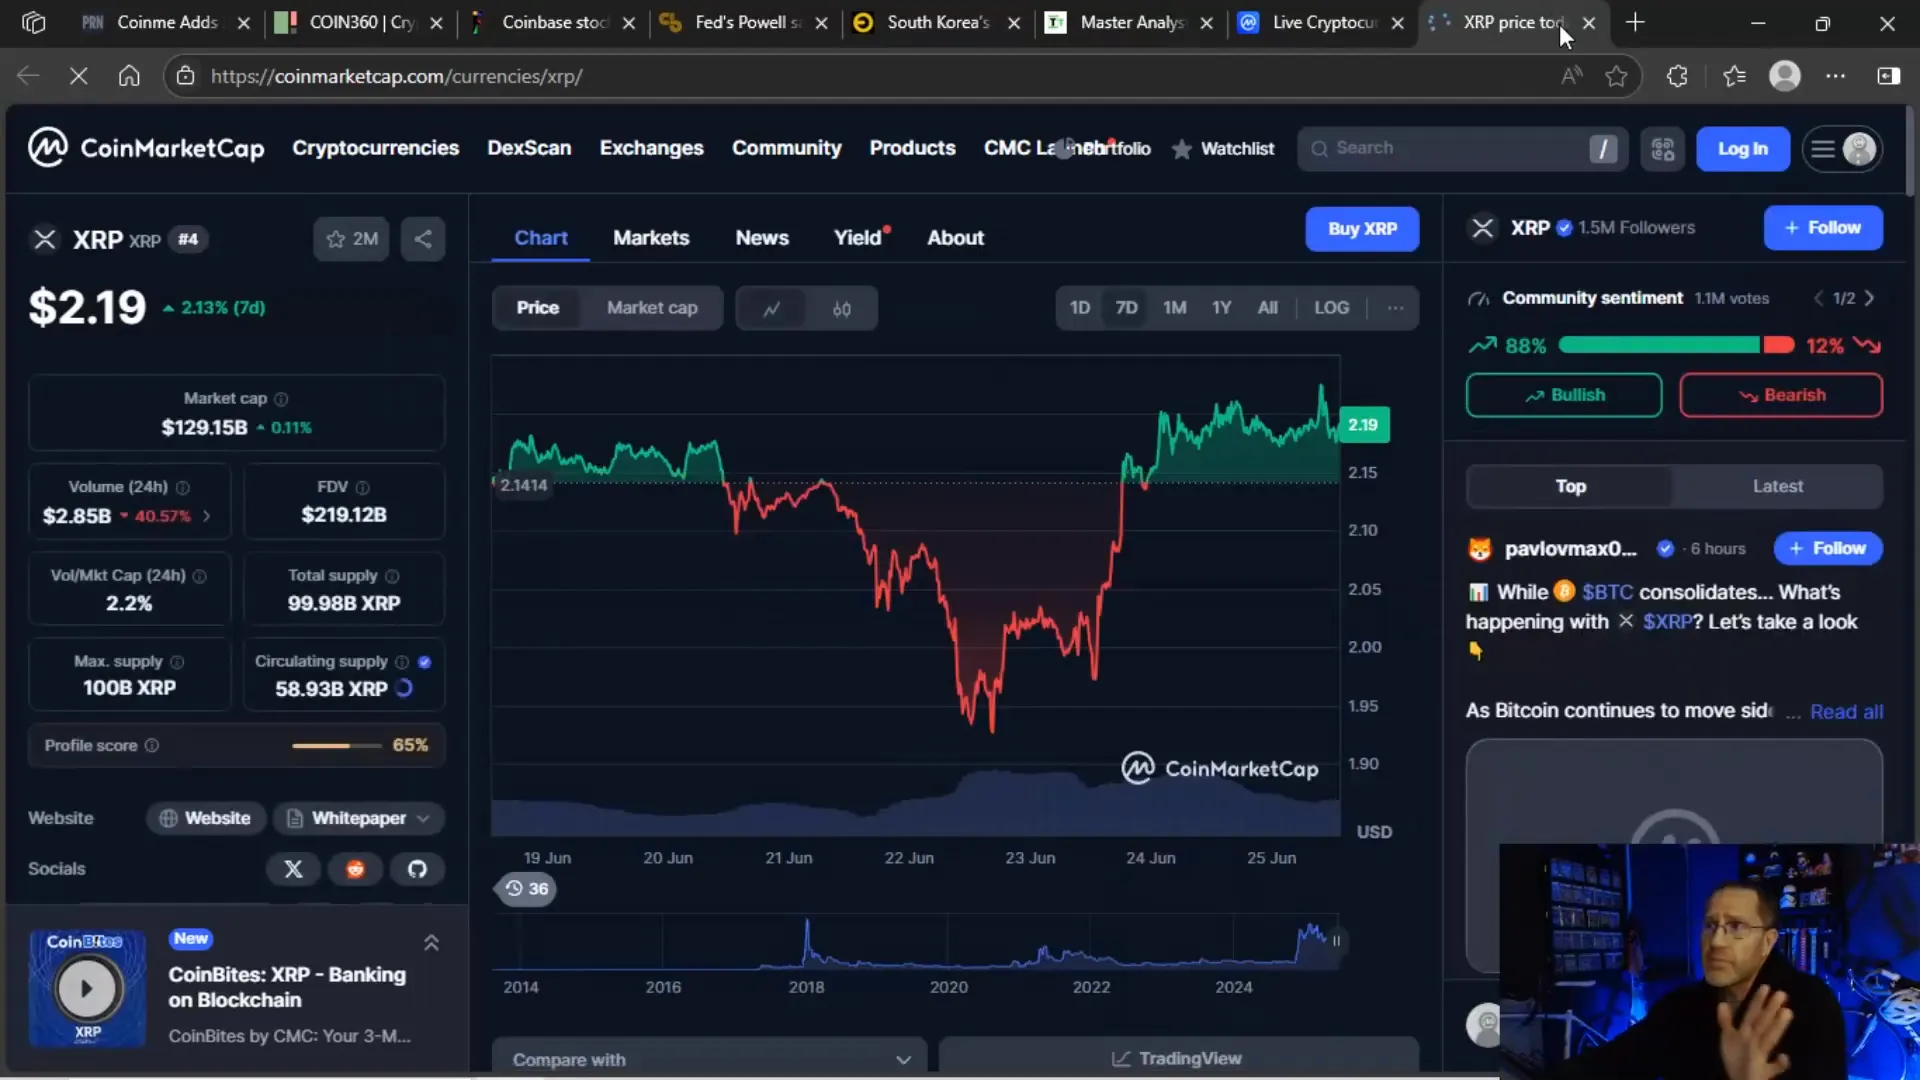Click Total supply info icon
The height and width of the screenshot is (1080, 1920).
tap(392, 576)
